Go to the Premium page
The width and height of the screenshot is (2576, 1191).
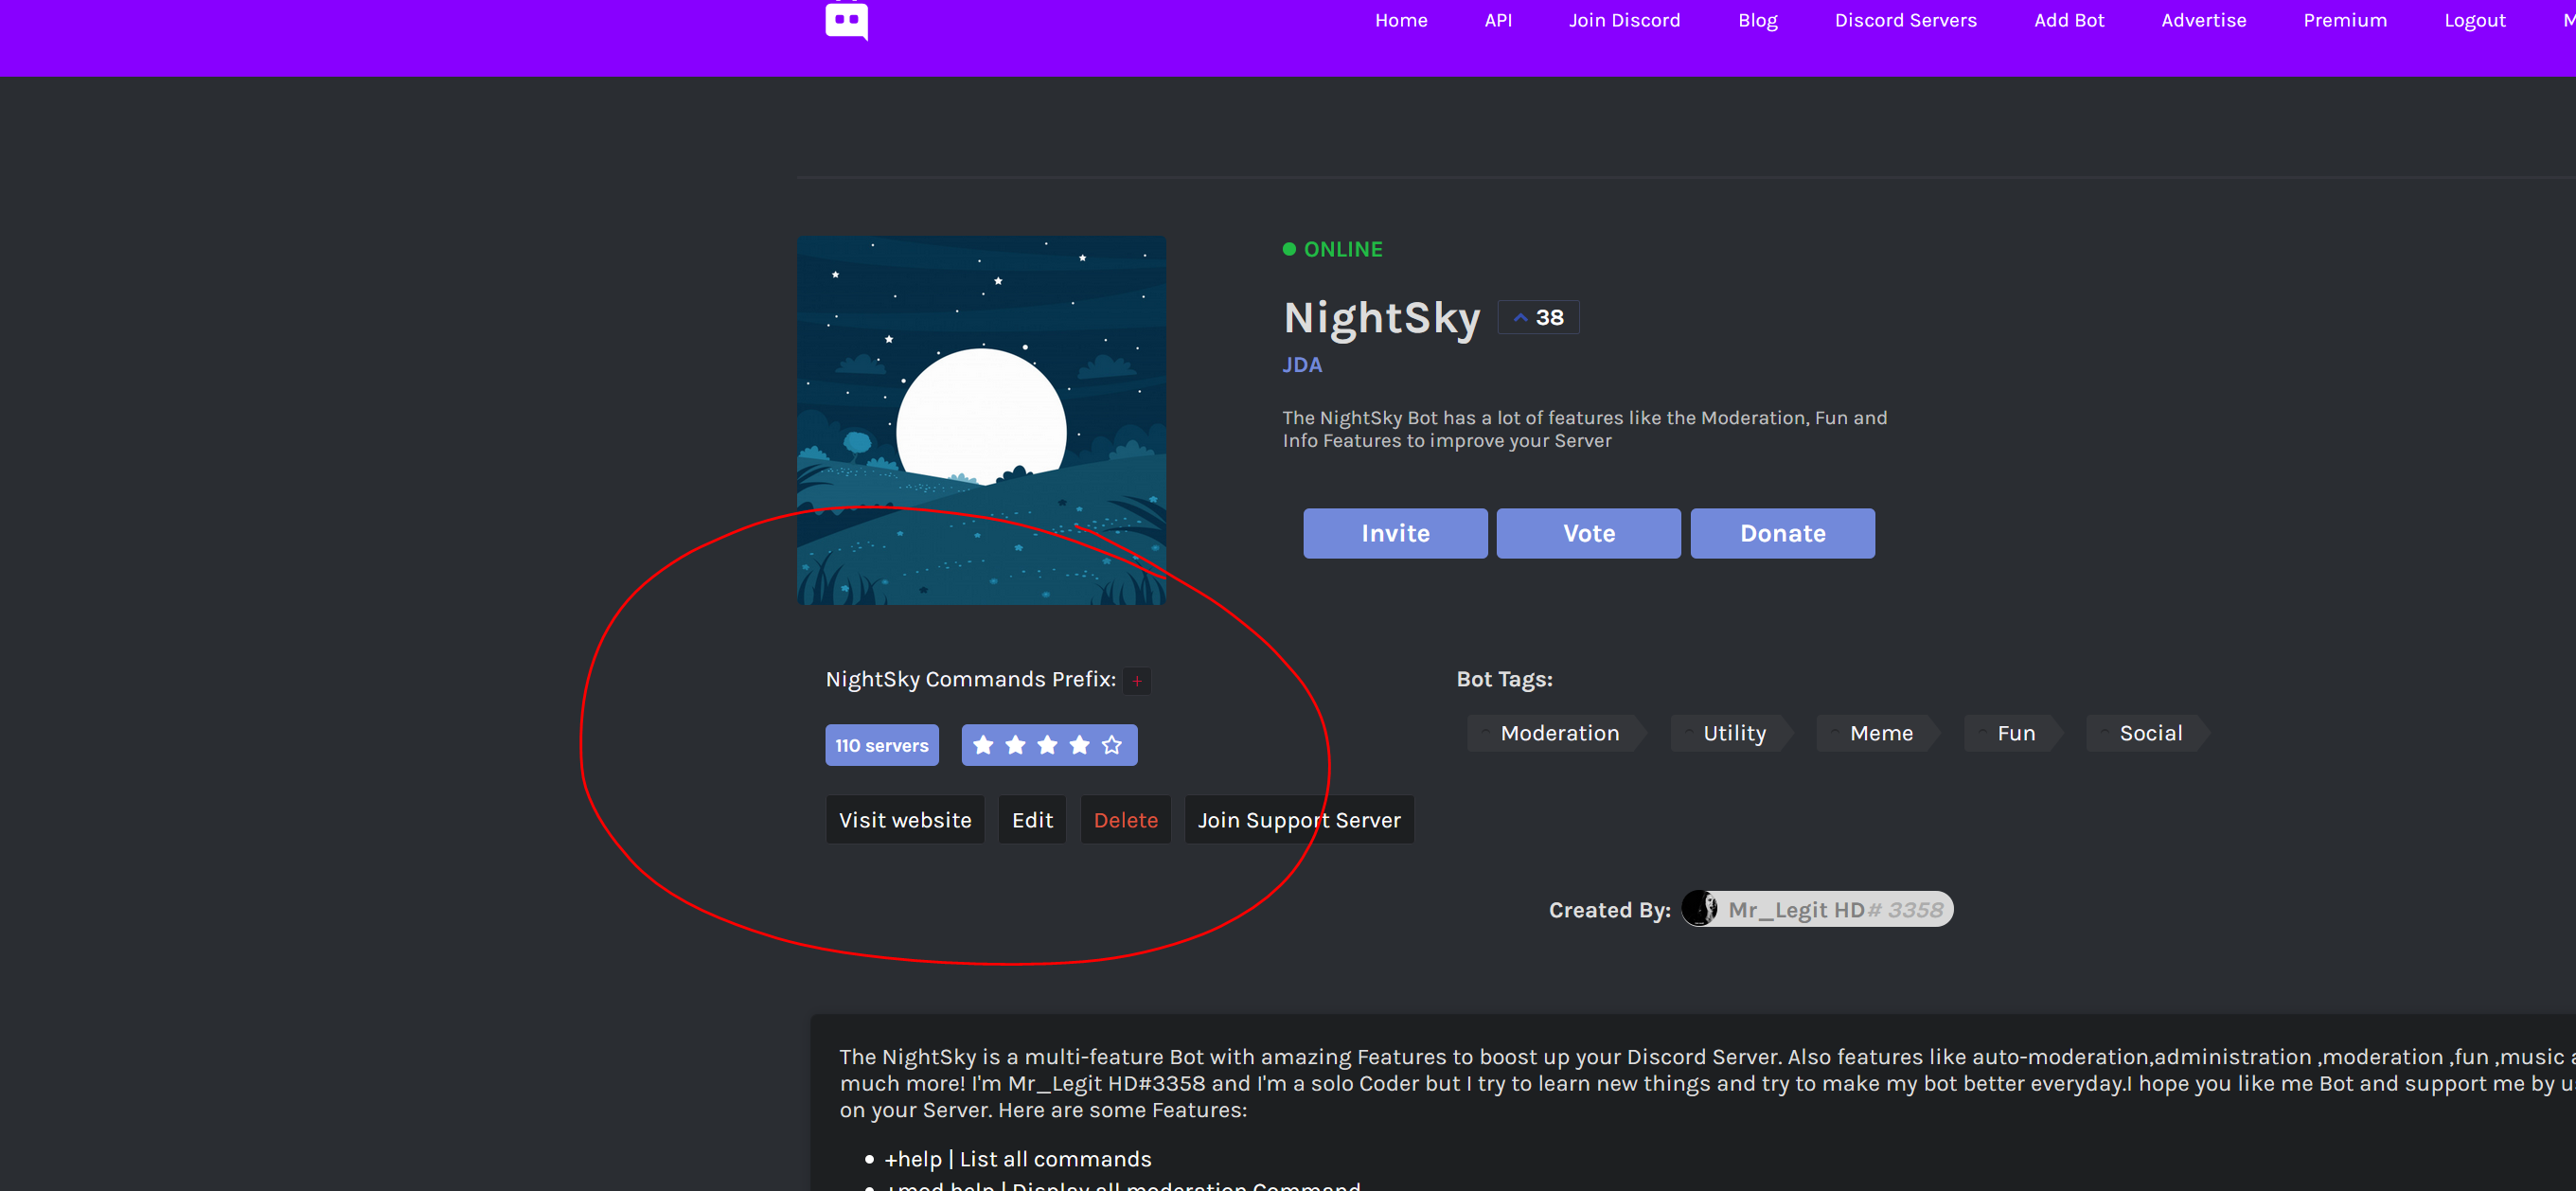[2344, 20]
